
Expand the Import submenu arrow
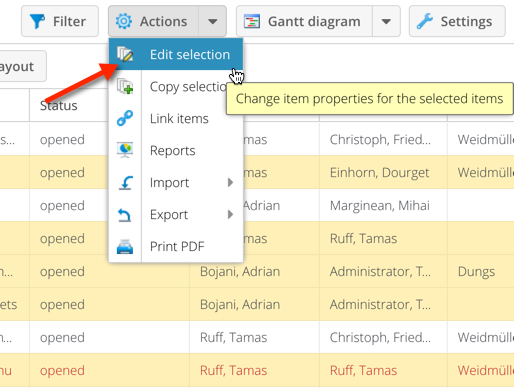coord(230,182)
